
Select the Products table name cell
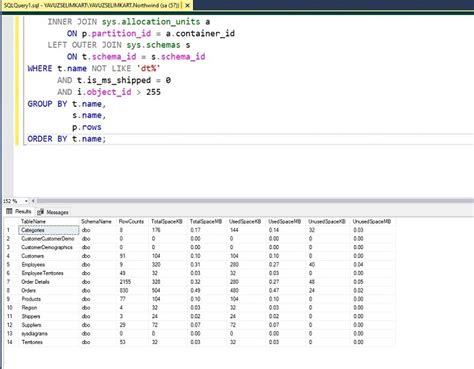49,299
